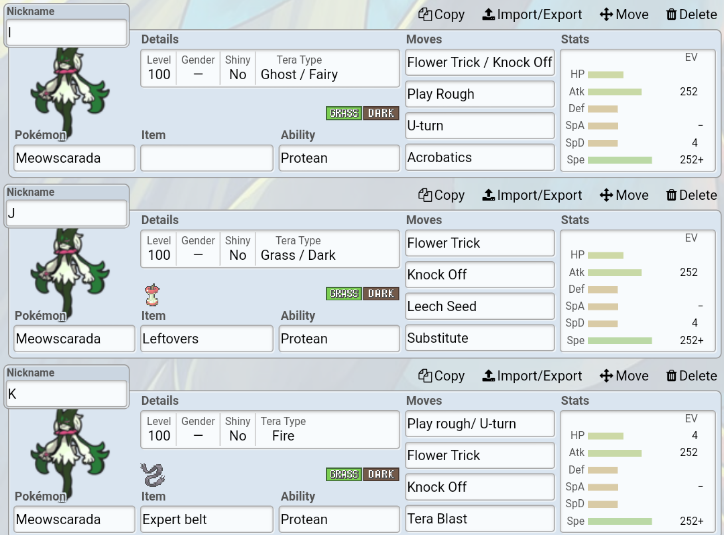Image resolution: width=724 pixels, height=535 pixels.
Task: Click the Move icon for set K
Action: coord(606,376)
